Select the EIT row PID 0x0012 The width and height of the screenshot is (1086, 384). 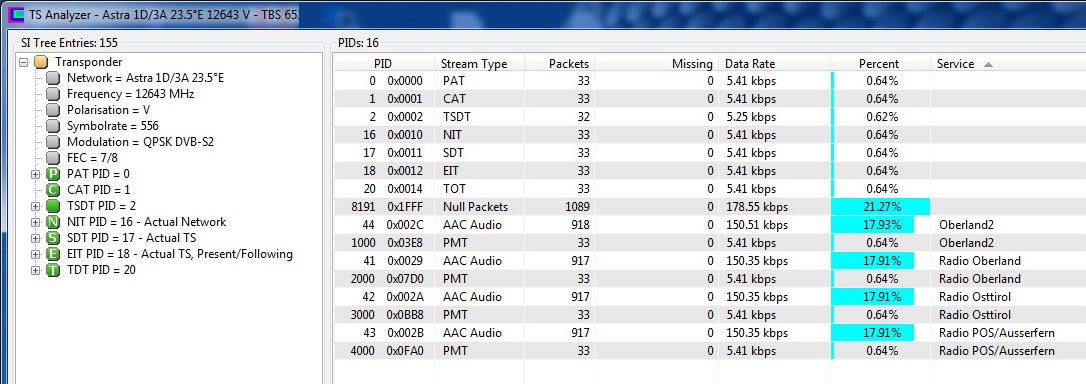pyautogui.click(x=710, y=171)
